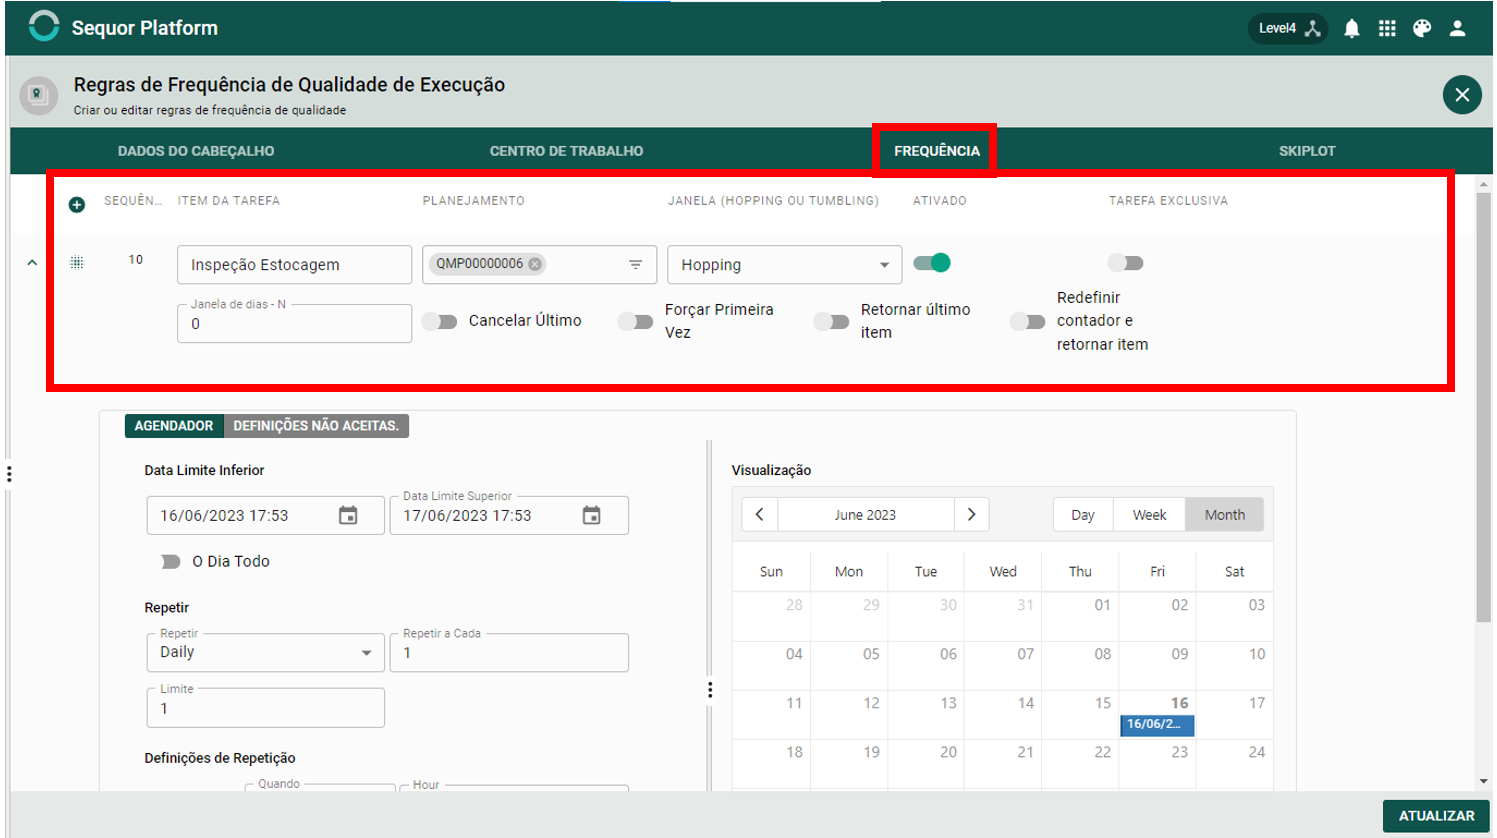Switch to Dados do Cabeçalho tab
Viewport: 1497px width, 838px height.
[196, 151]
